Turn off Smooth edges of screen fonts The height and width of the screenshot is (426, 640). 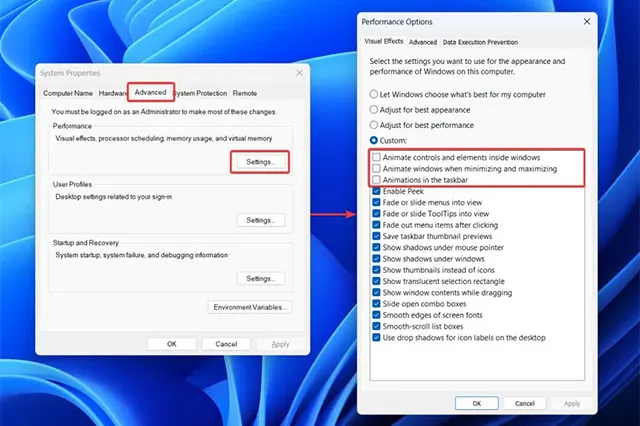(376, 315)
